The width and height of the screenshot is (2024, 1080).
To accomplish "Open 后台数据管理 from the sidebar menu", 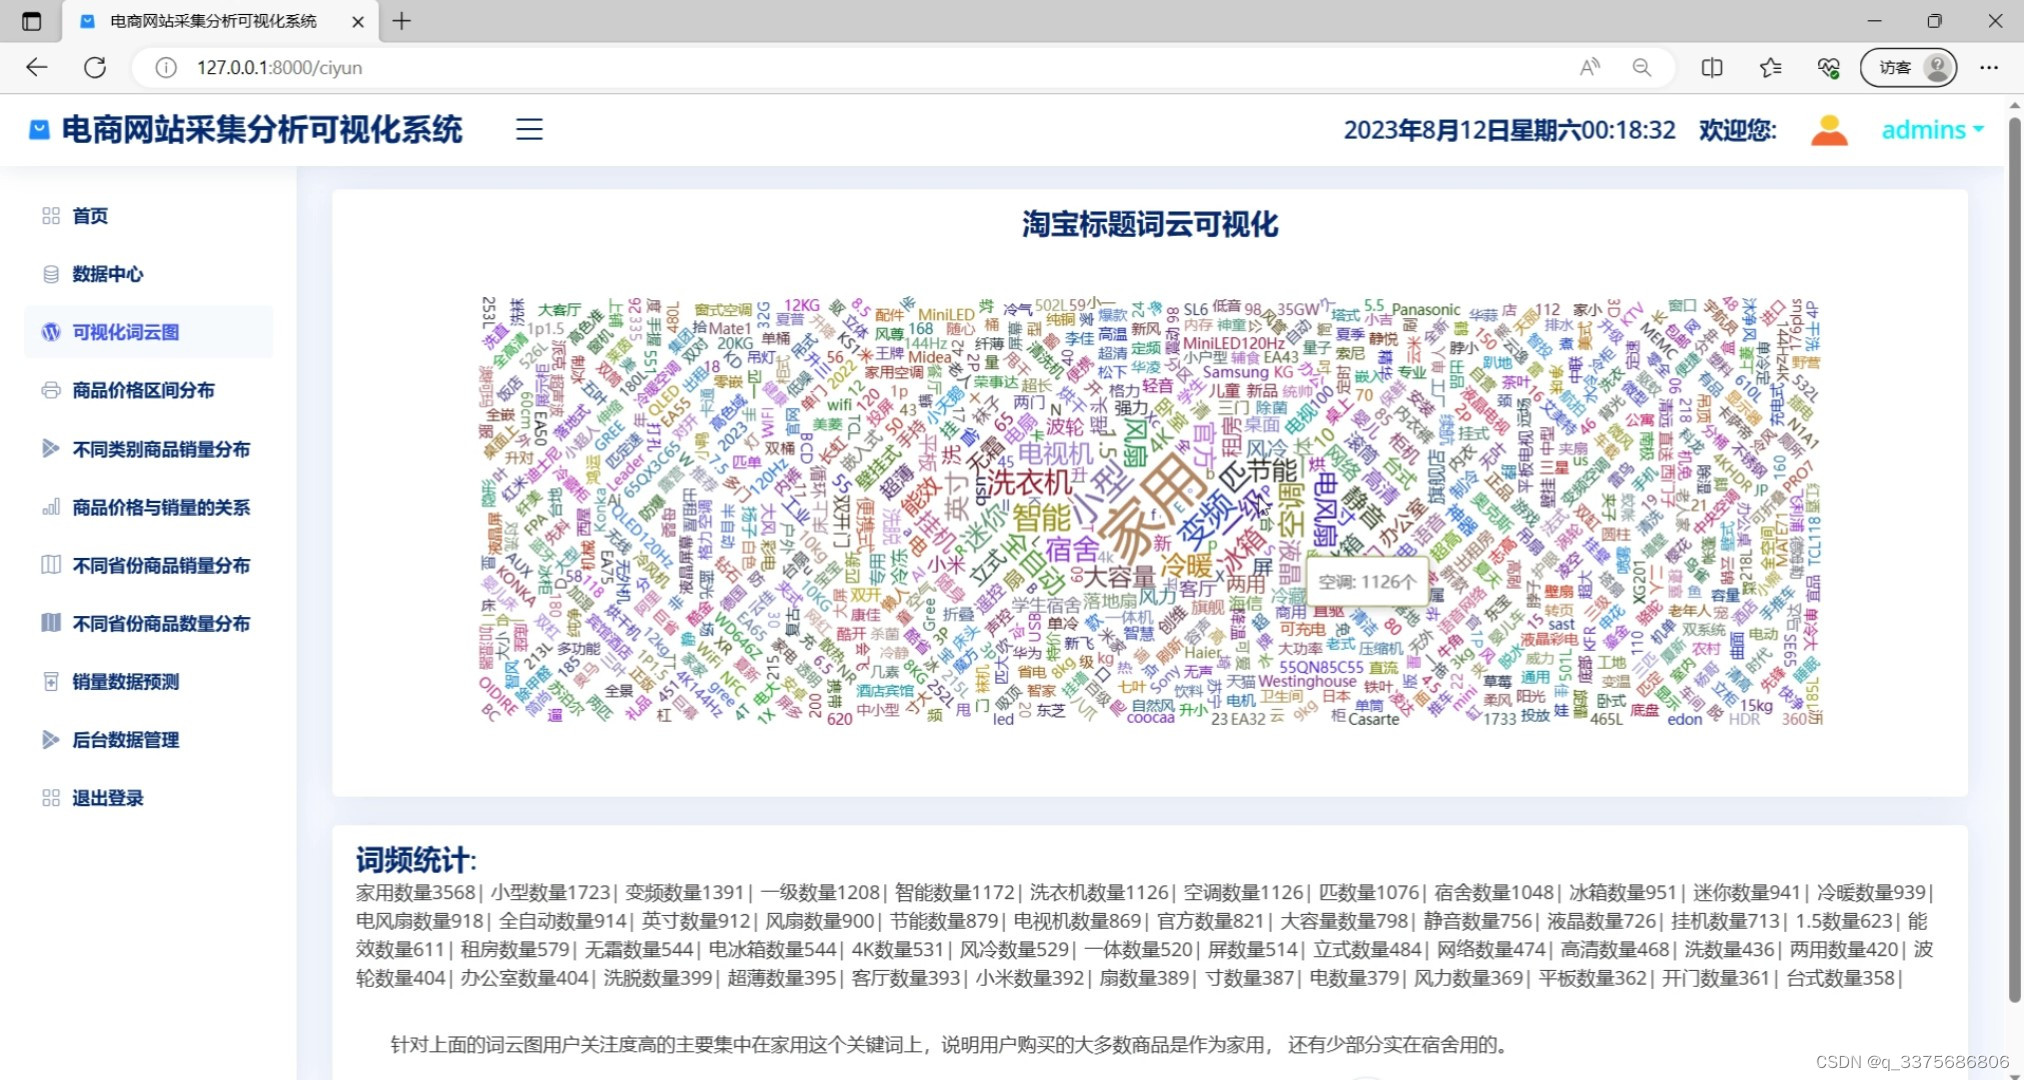I will (x=125, y=739).
